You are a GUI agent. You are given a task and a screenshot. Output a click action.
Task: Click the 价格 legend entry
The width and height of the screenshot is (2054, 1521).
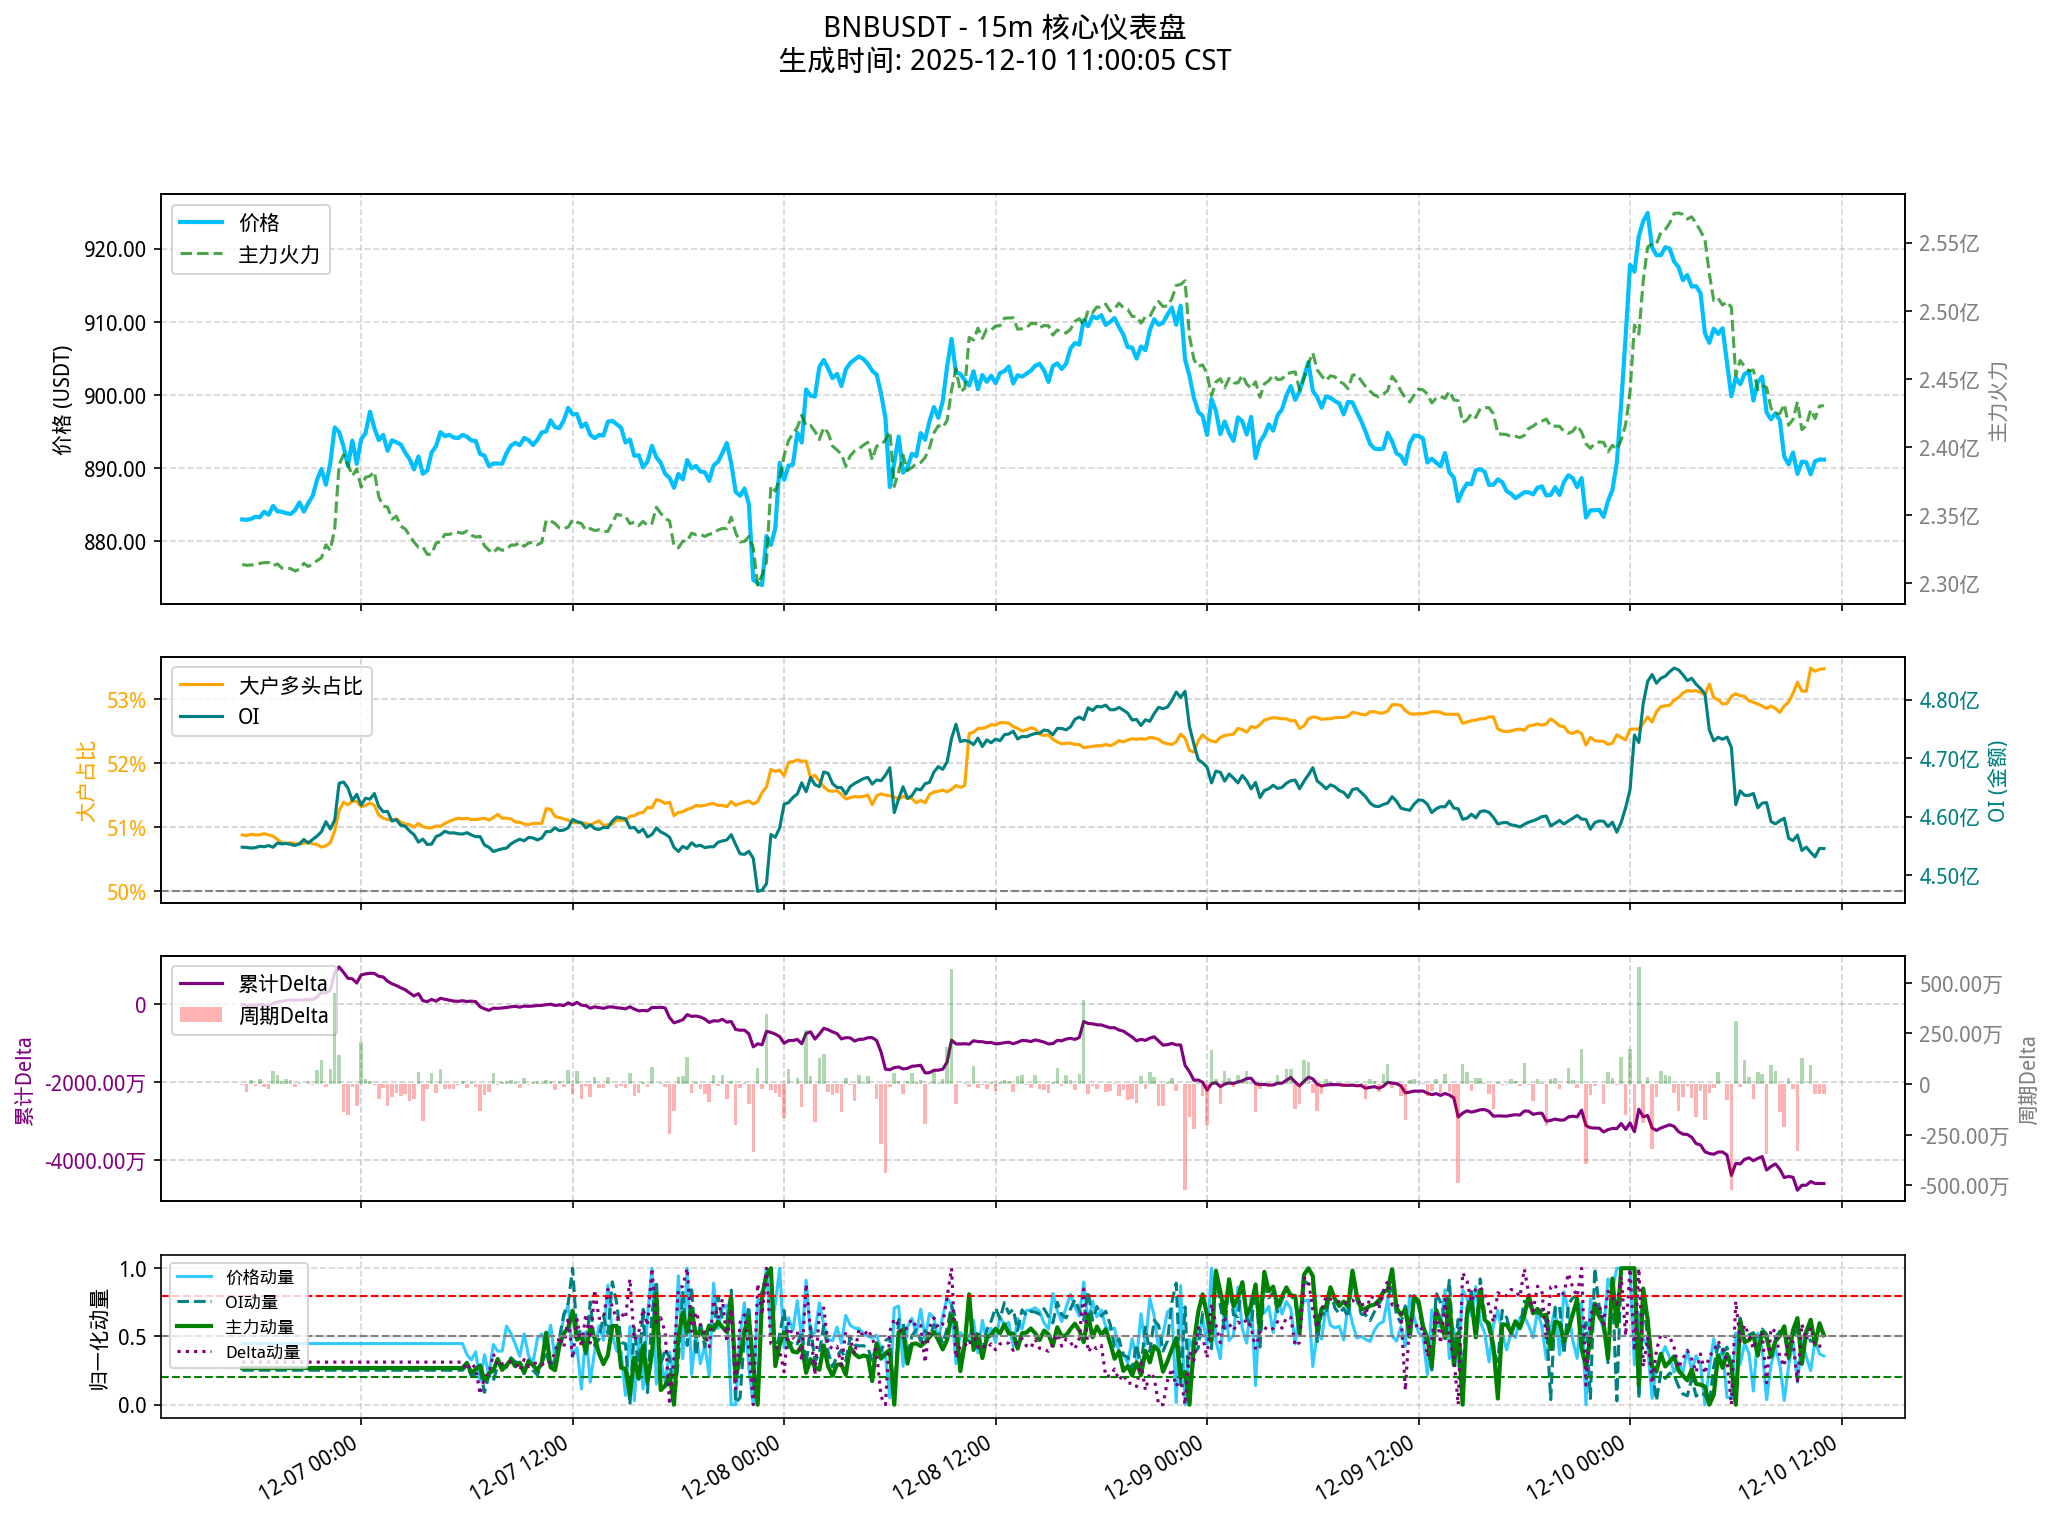258,223
